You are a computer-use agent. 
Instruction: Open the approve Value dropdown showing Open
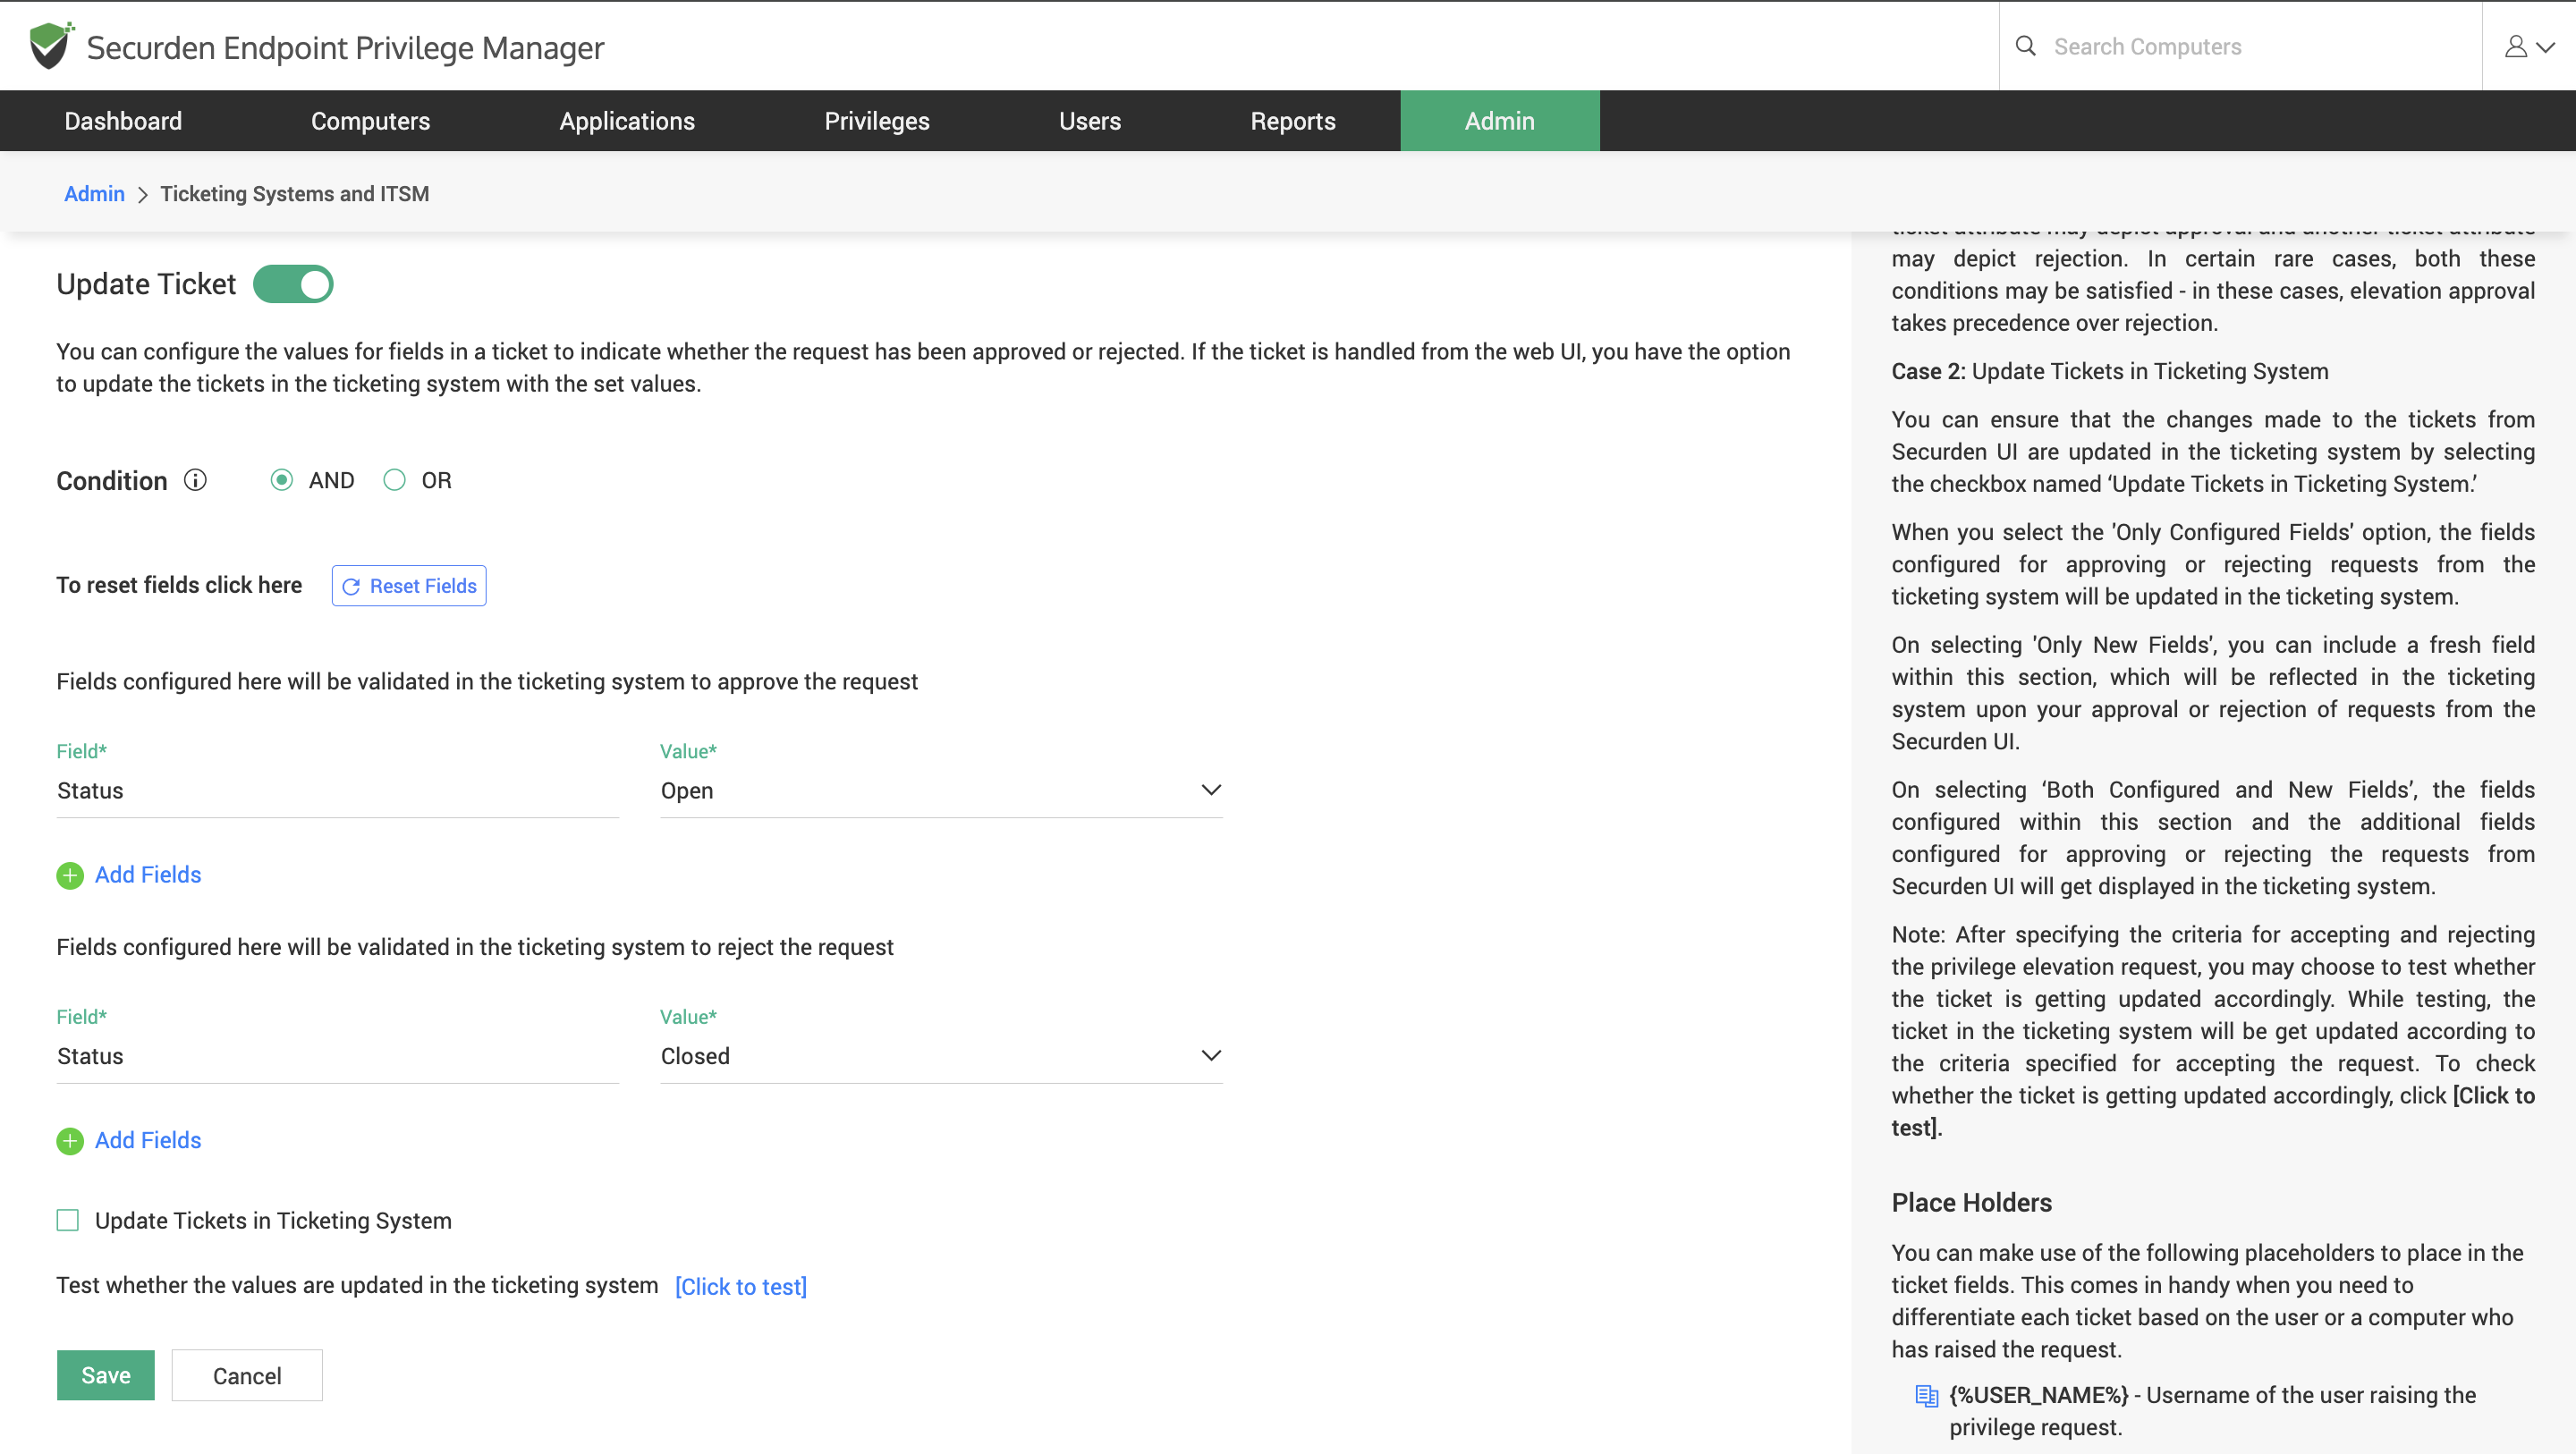click(941, 791)
